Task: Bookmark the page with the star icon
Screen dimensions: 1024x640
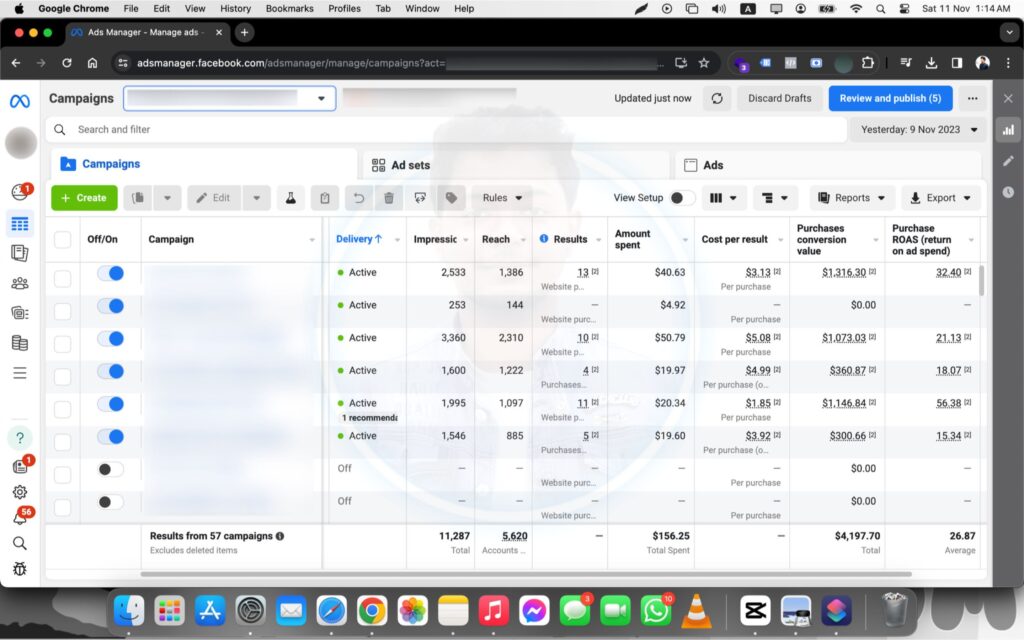Action: coord(704,63)
